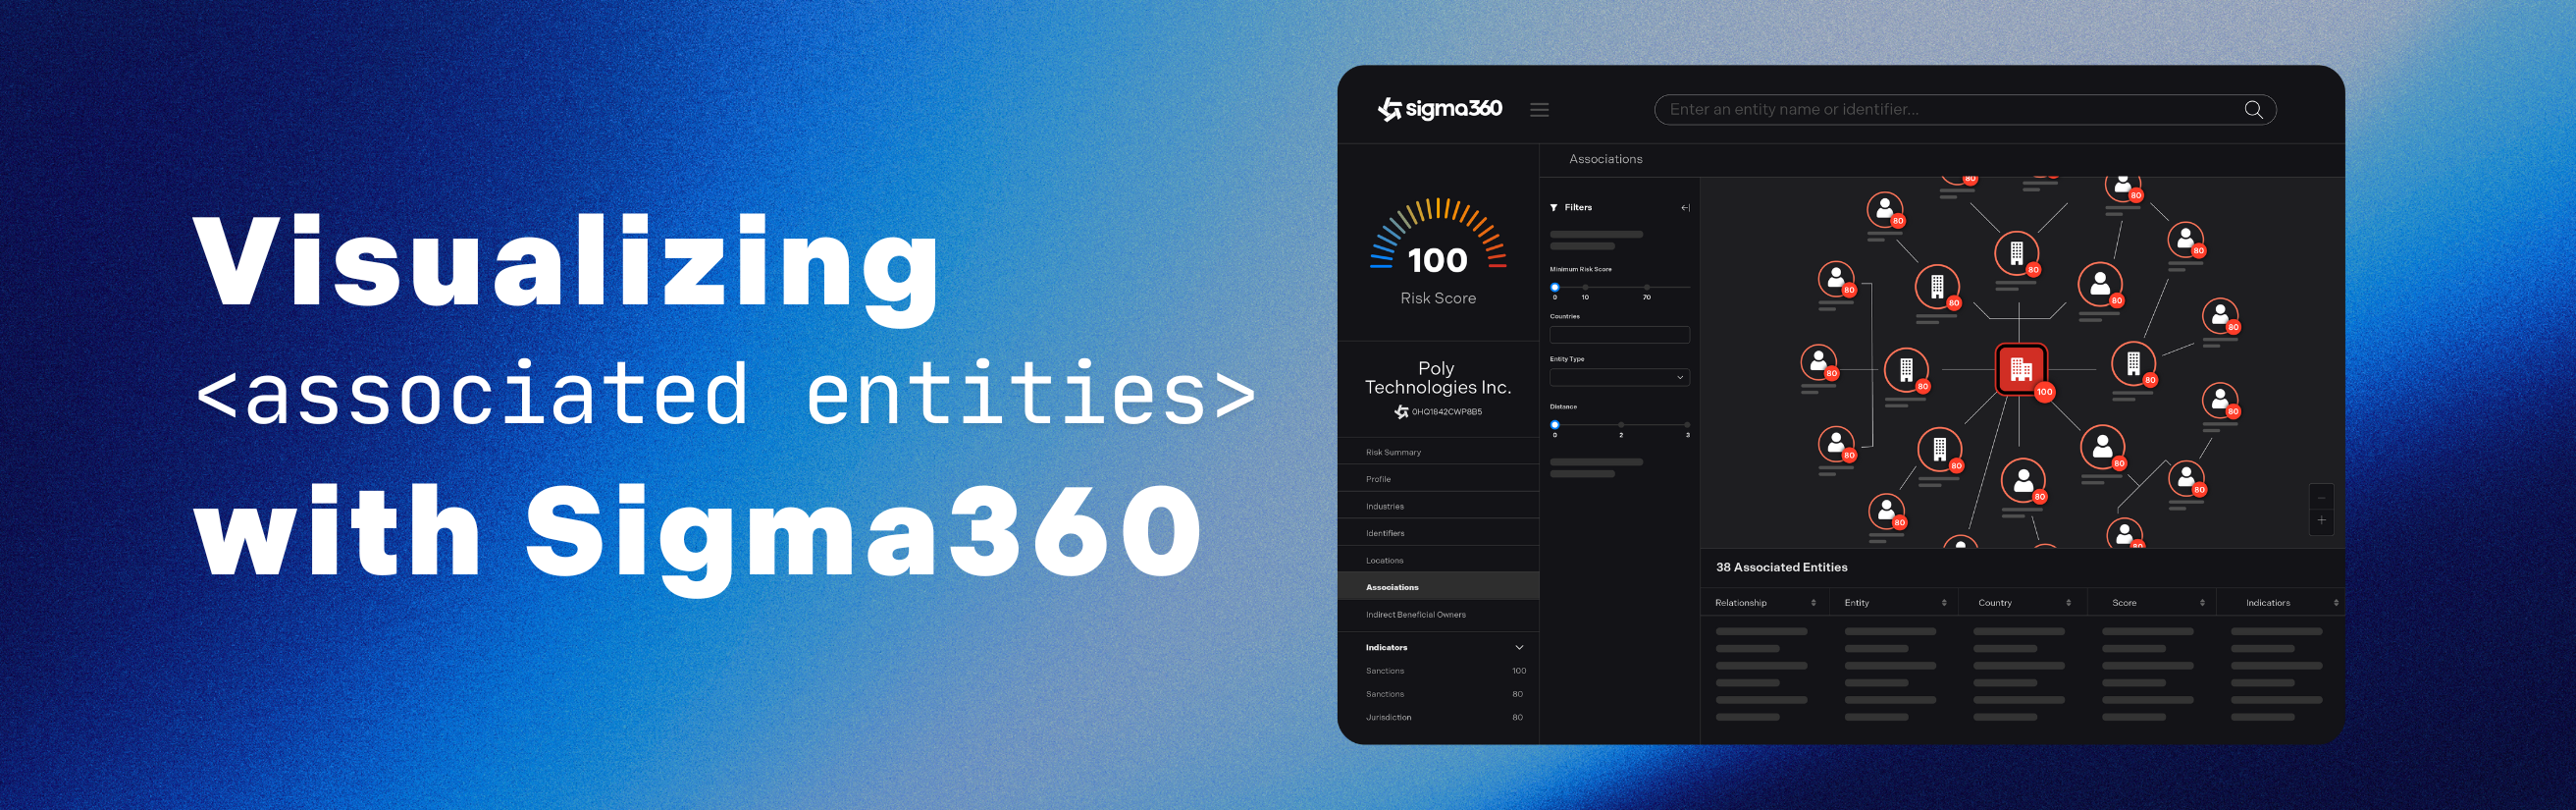2576x810 pixels.
Task: Select the Jurisdiction indicator row
Action: pos(1445,717)
